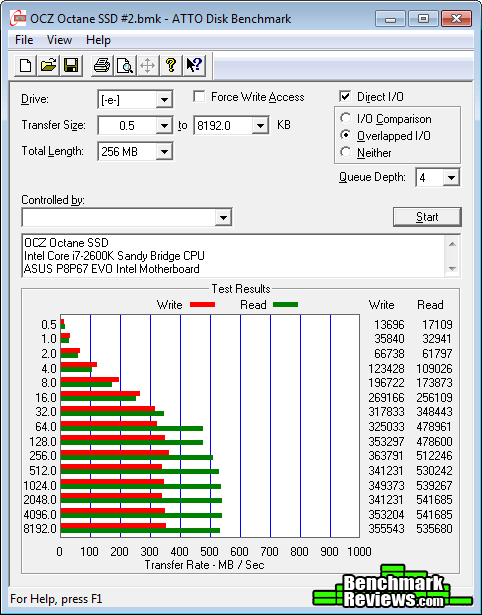Click the move arrows toolbar icon
Viewport: 482px width, 615px height.
[147, 65]
